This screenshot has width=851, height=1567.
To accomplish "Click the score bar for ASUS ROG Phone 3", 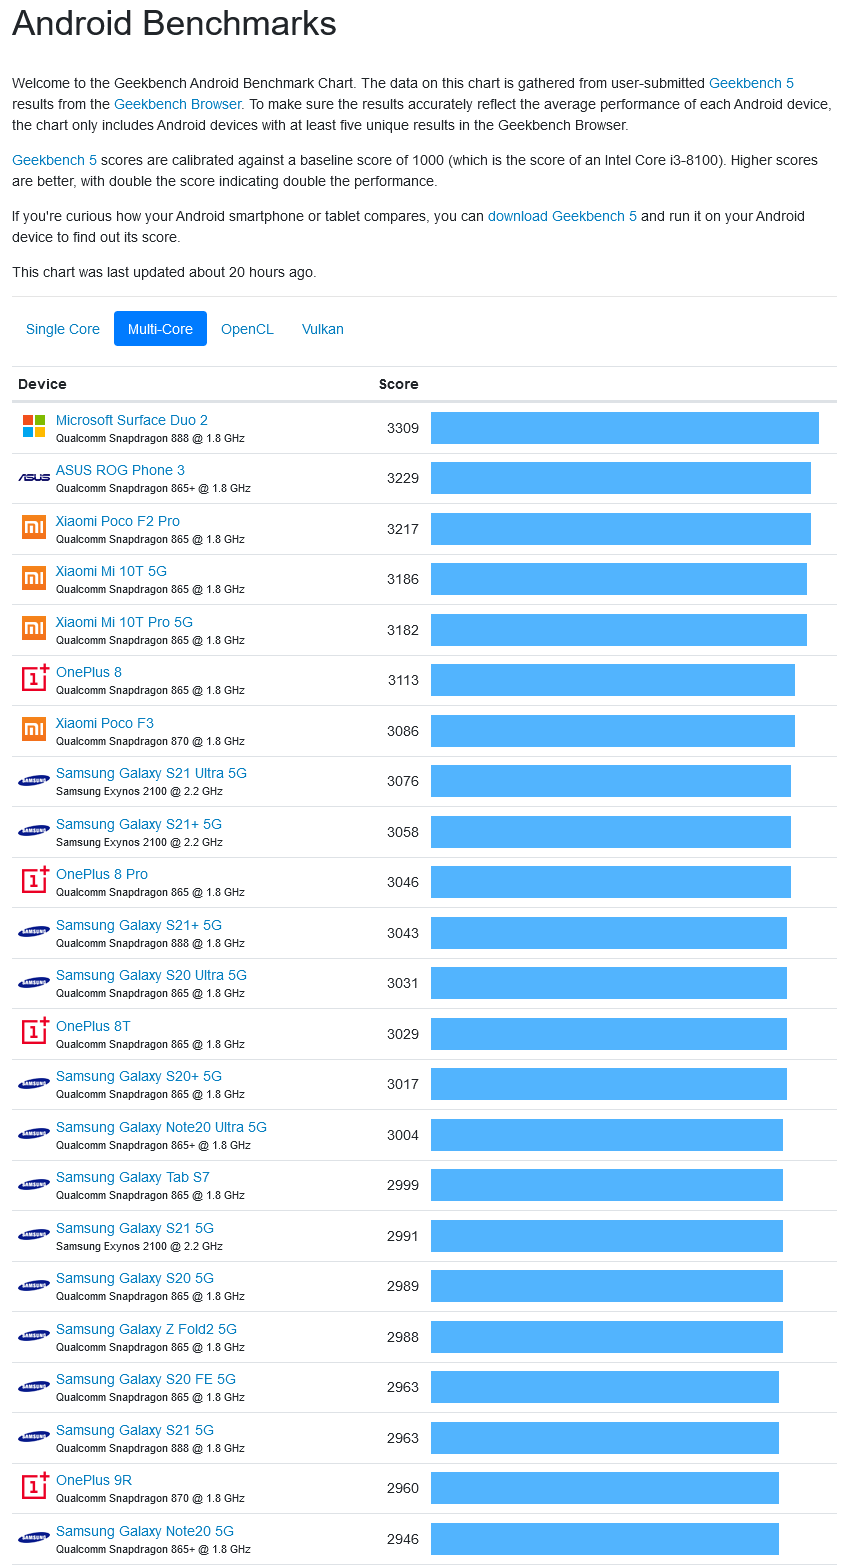I will pos(620,478).
